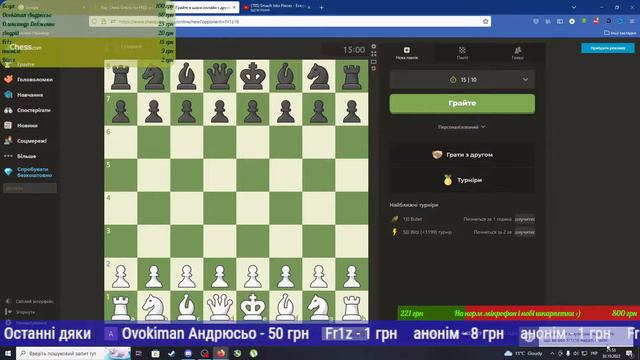This screenshot has height=360, width=640.
Task: Focus the sidebar search field
Action: click(x=30, y=188)
